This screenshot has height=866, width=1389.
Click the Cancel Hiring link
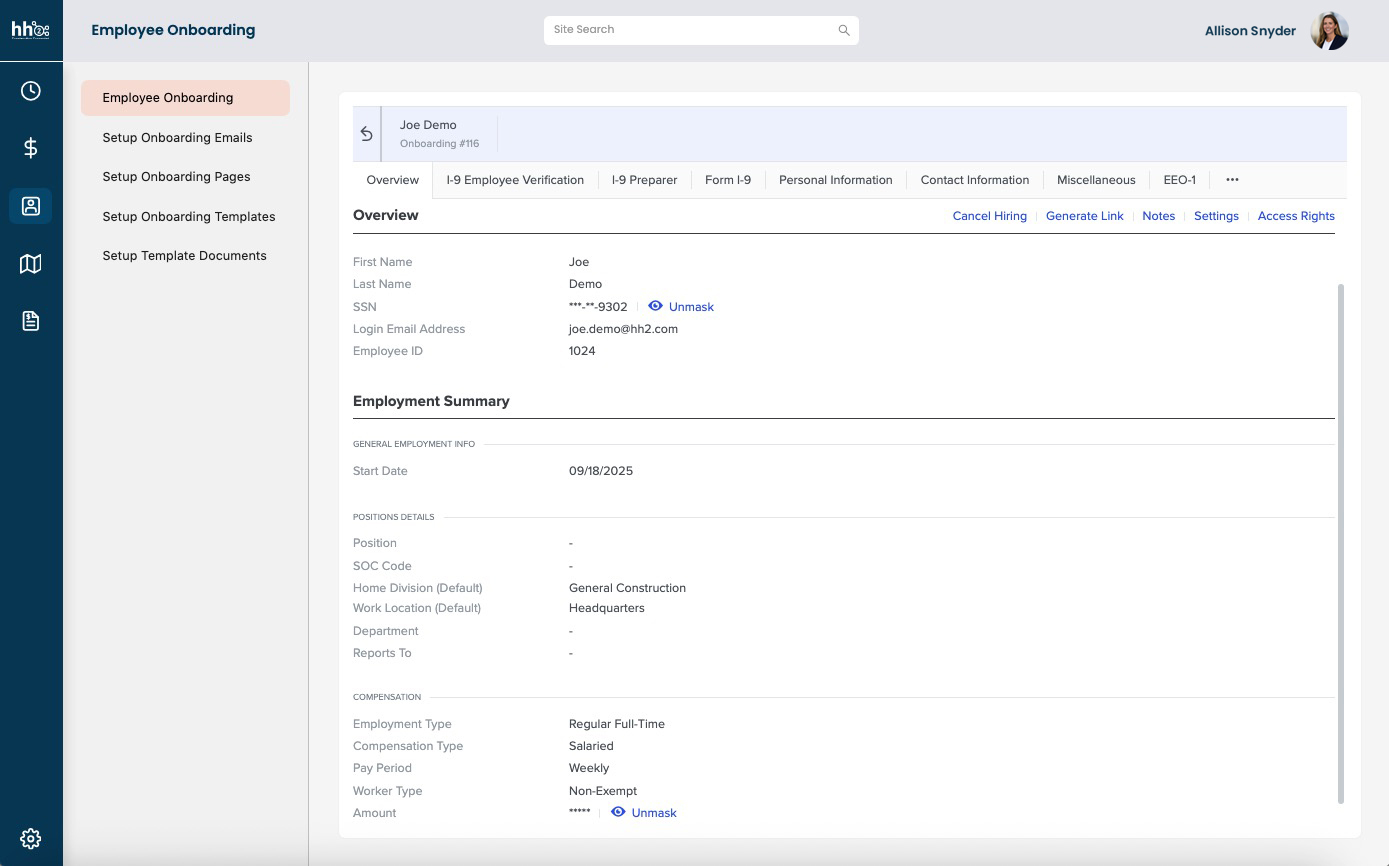coord(989,216)
